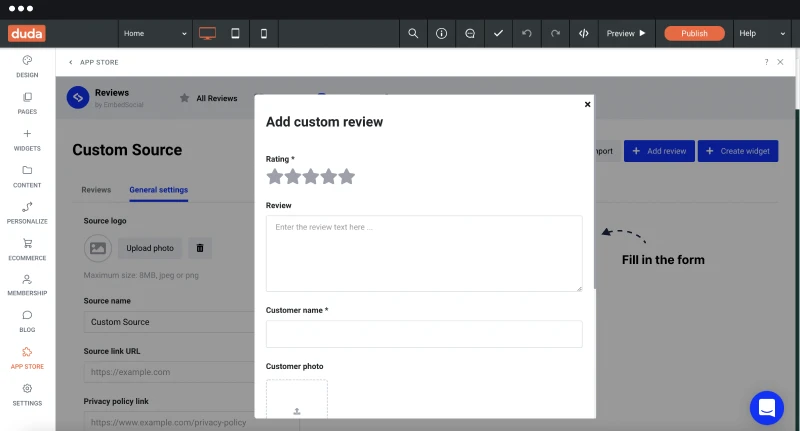Delete source logo with trash icon

(x=200, y=248)
